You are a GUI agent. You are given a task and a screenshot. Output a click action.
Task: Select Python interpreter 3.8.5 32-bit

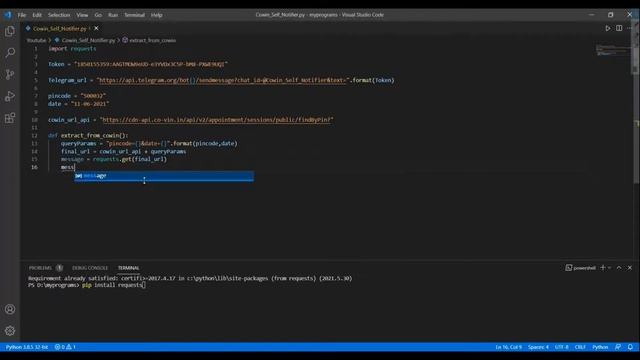click(x=27, y=347)
